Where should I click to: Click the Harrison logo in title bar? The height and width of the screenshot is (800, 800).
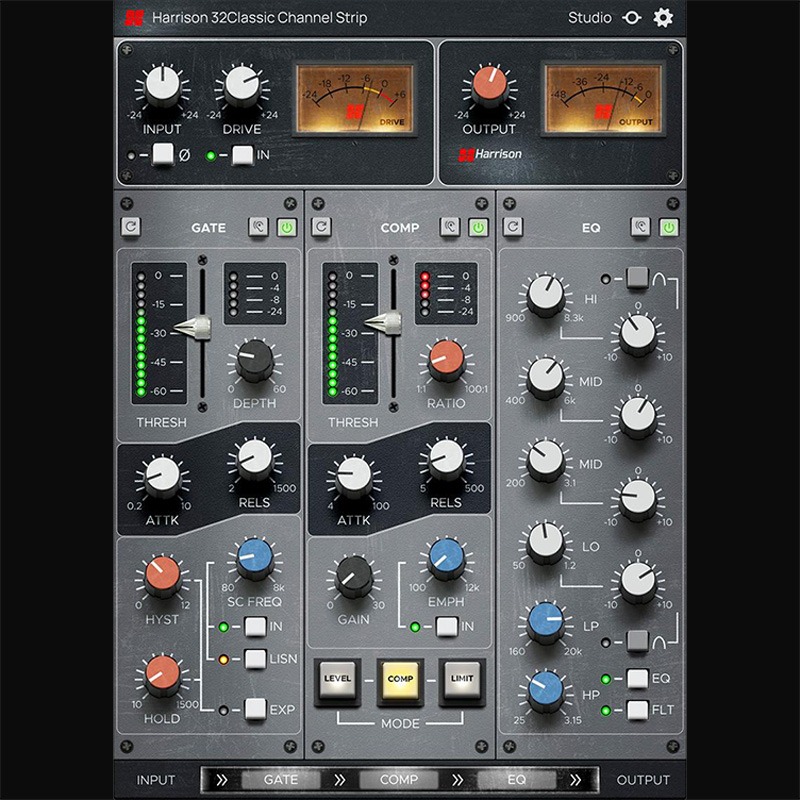pos(134,18)
